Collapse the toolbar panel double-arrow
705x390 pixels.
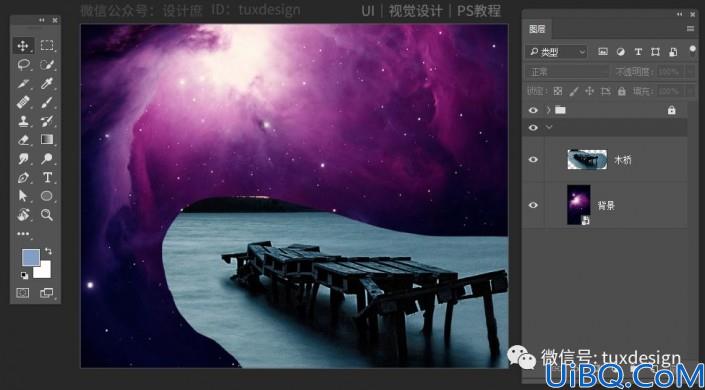click(x=42, y=20)
